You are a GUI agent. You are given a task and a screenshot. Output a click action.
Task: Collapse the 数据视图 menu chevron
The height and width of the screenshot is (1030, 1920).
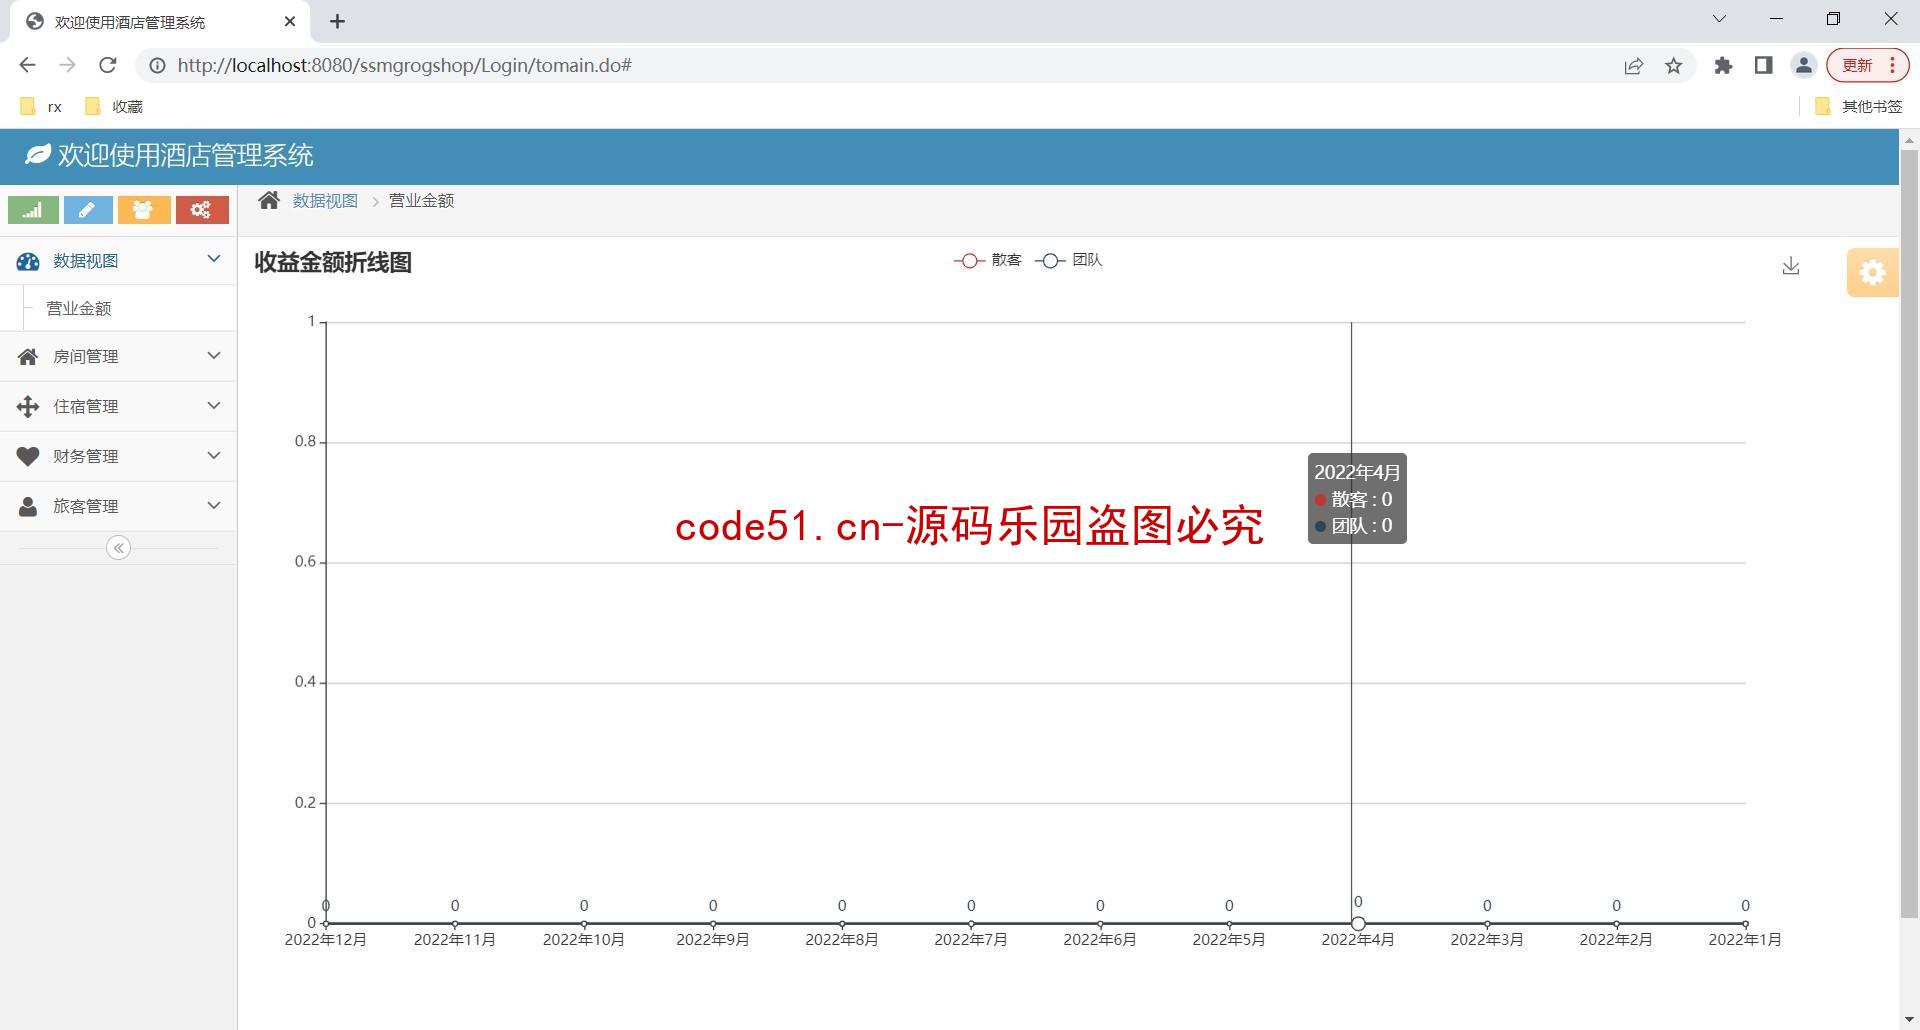pyautogui.click(x=214, y=259)
